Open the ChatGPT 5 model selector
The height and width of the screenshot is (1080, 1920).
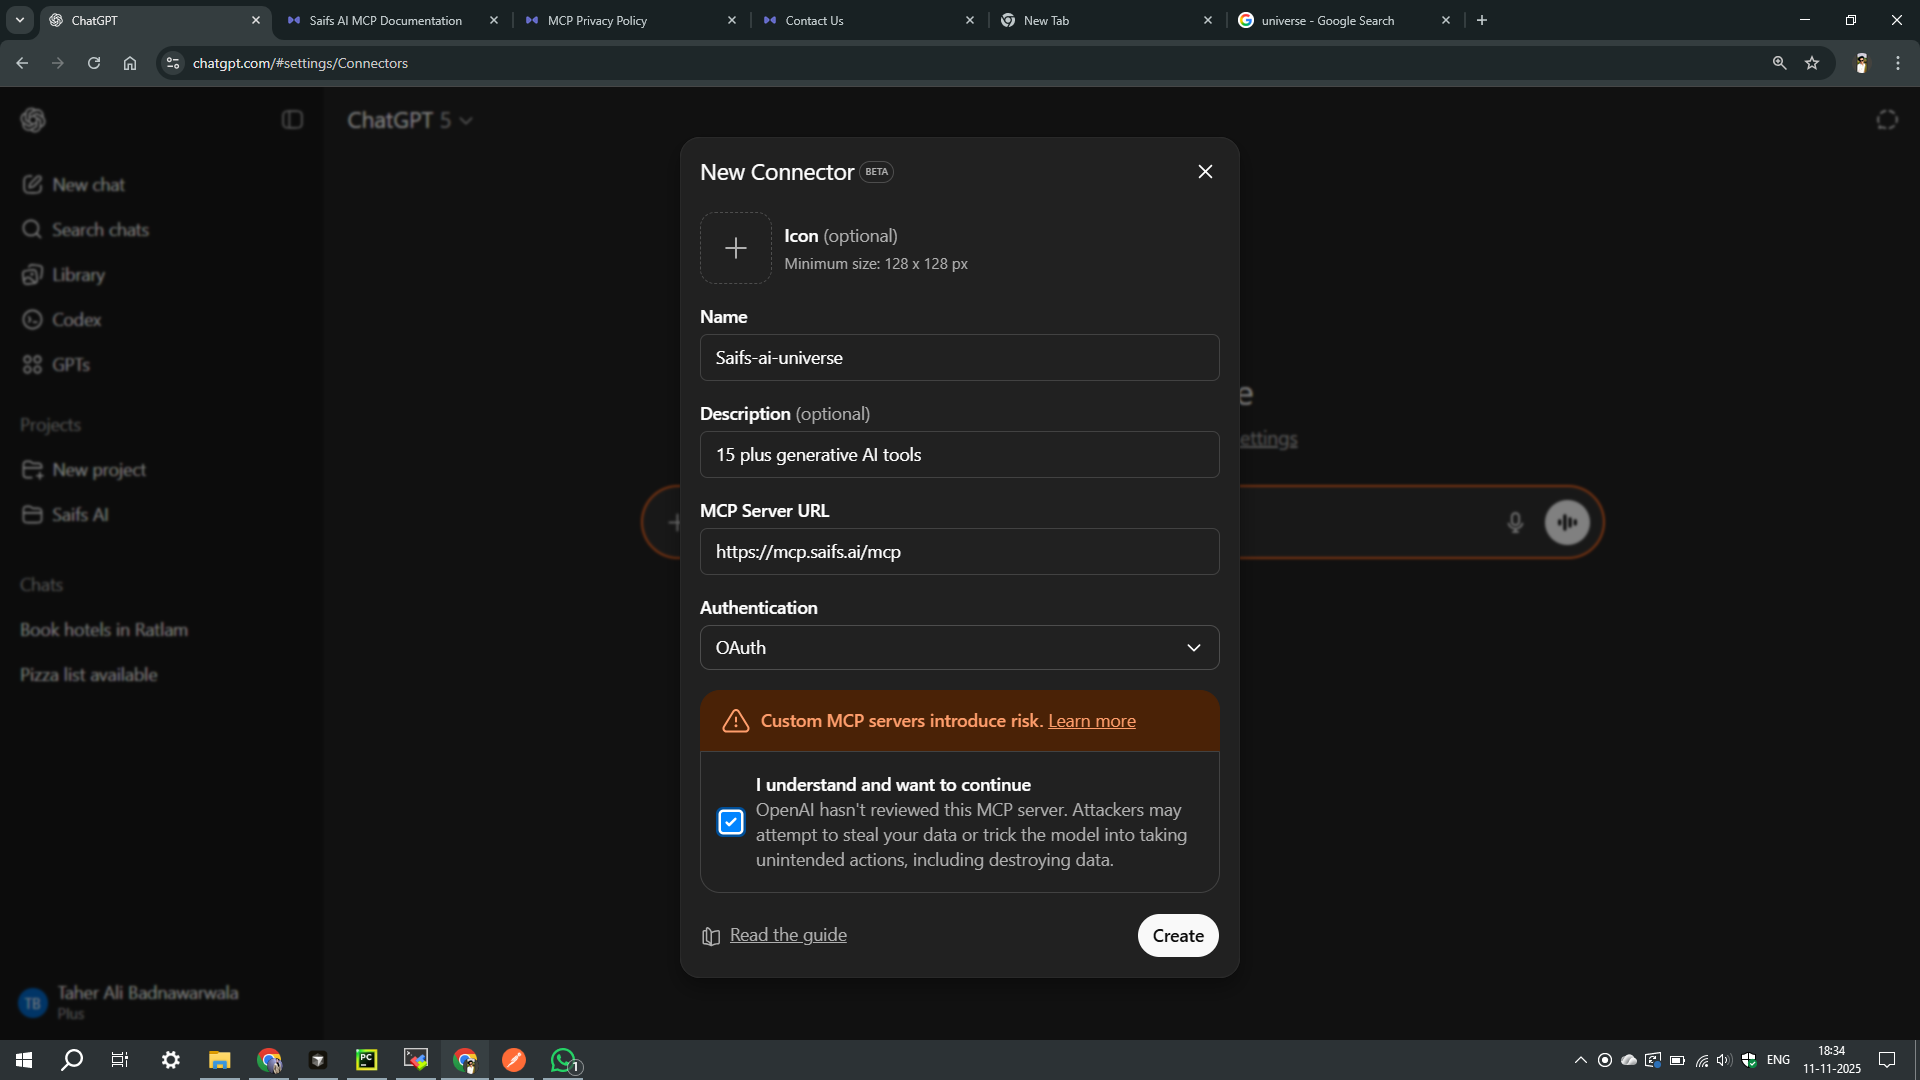tap(410, 120)
